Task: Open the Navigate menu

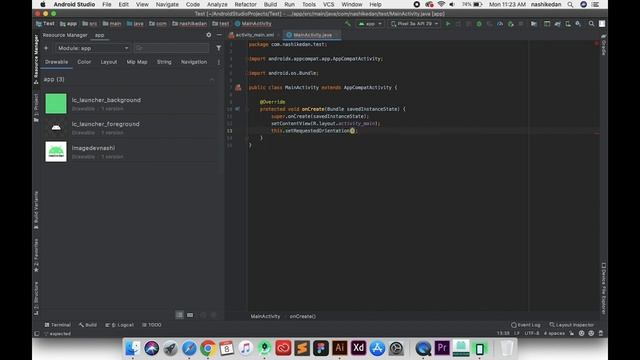Action: pos(167,4)
